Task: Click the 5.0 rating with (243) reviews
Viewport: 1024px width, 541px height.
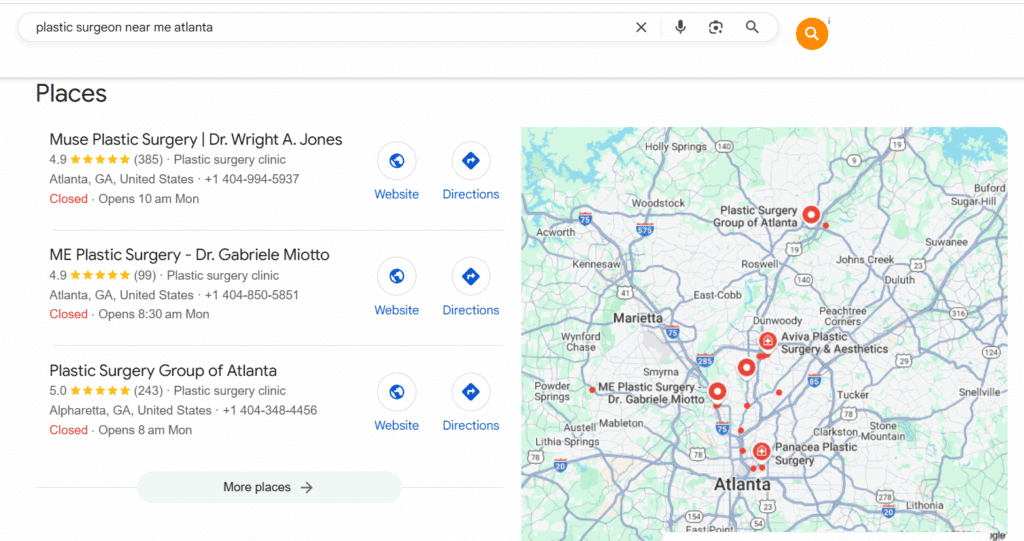Action: (x=106, y=391)
